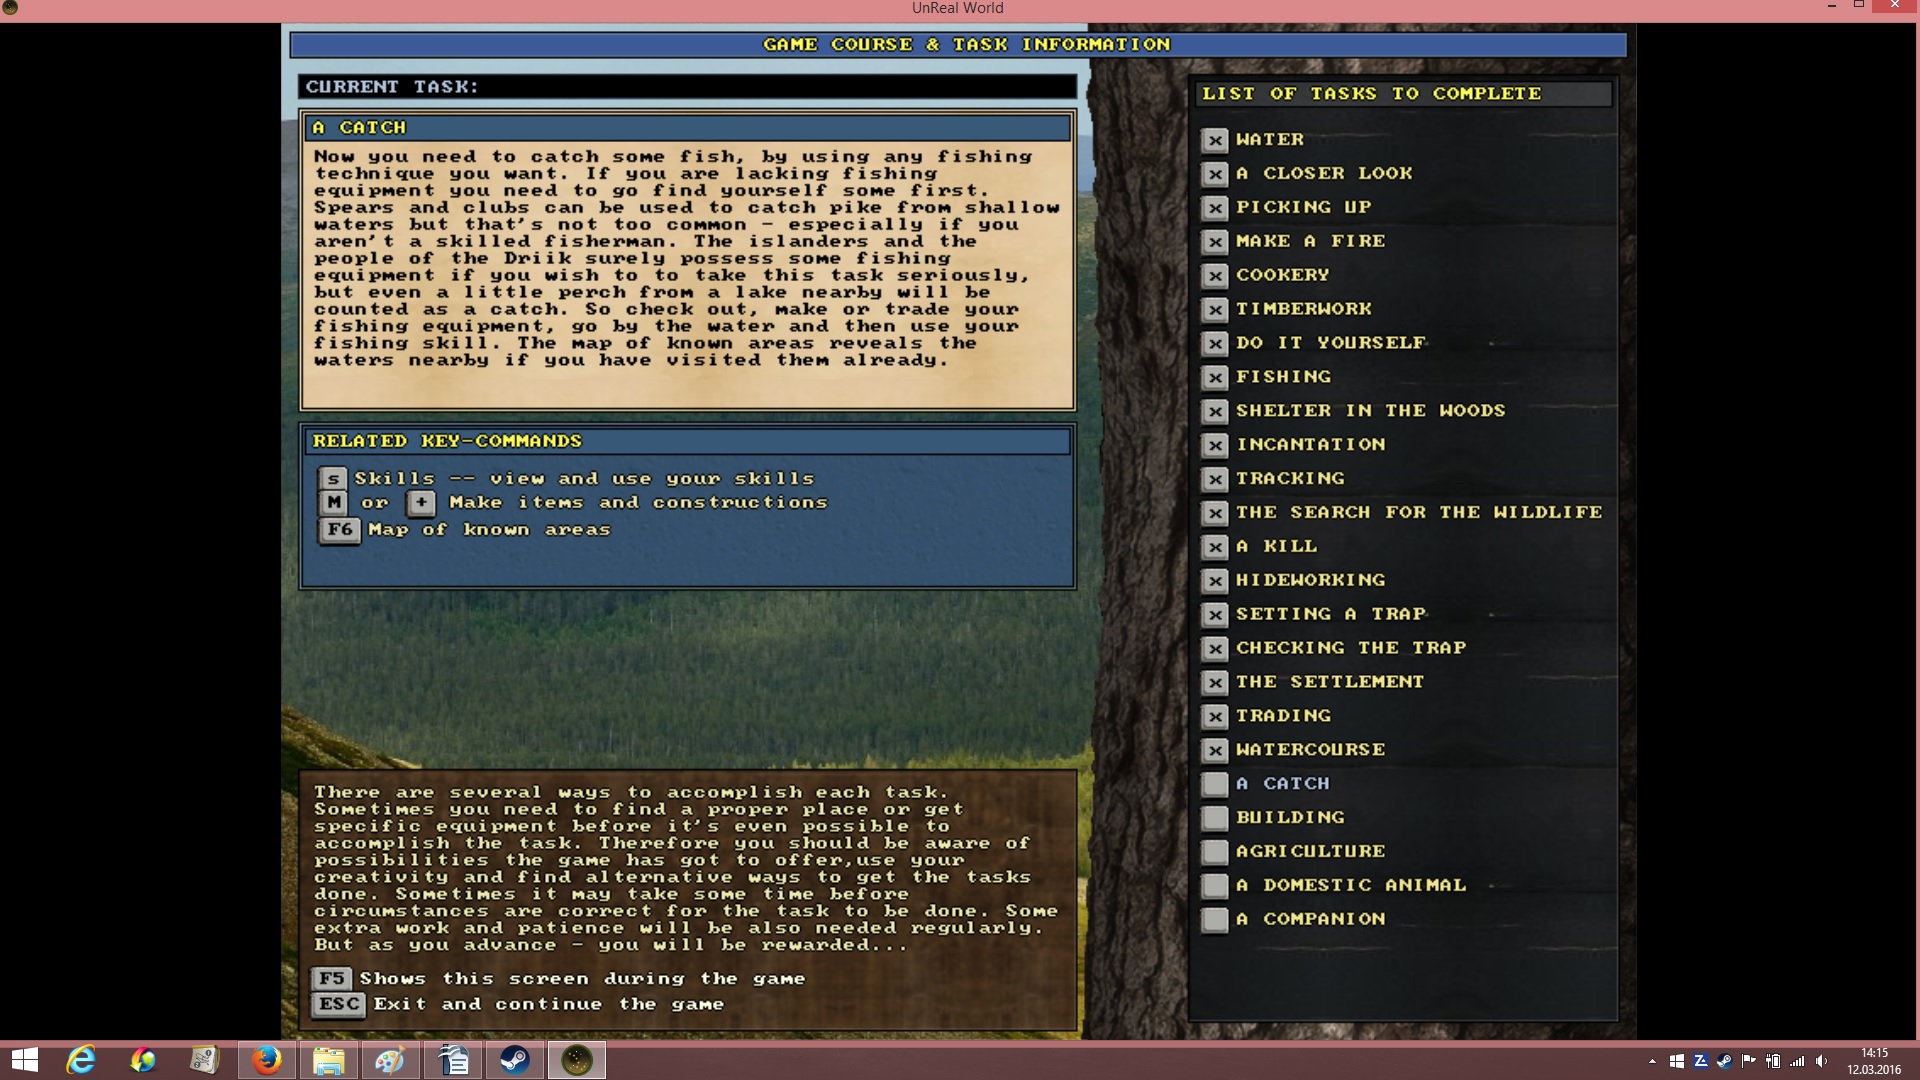
Task: Toggle the WATERCOURSE task checkbox
Action: pos(1215,750)
